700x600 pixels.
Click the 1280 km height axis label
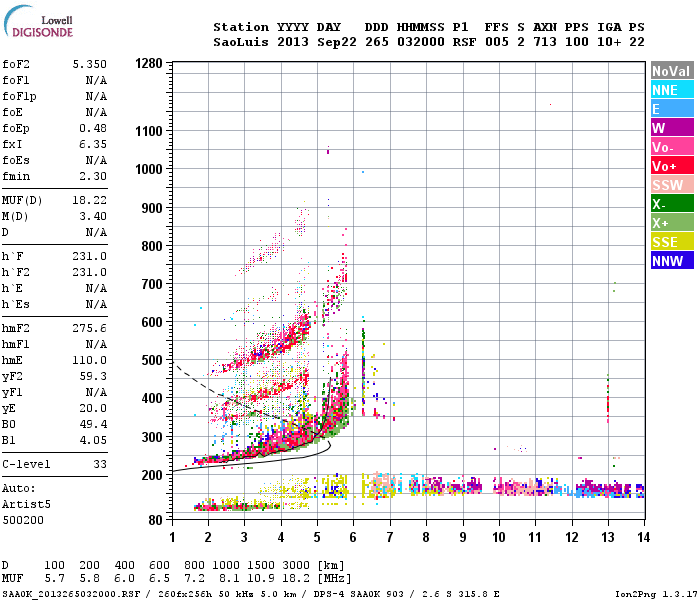click(149, 63)
